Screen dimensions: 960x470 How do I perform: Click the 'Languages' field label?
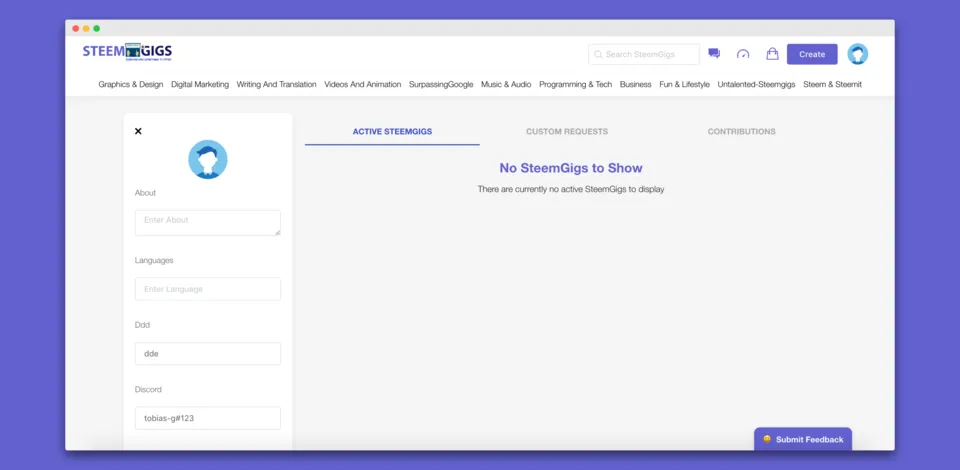154,260
